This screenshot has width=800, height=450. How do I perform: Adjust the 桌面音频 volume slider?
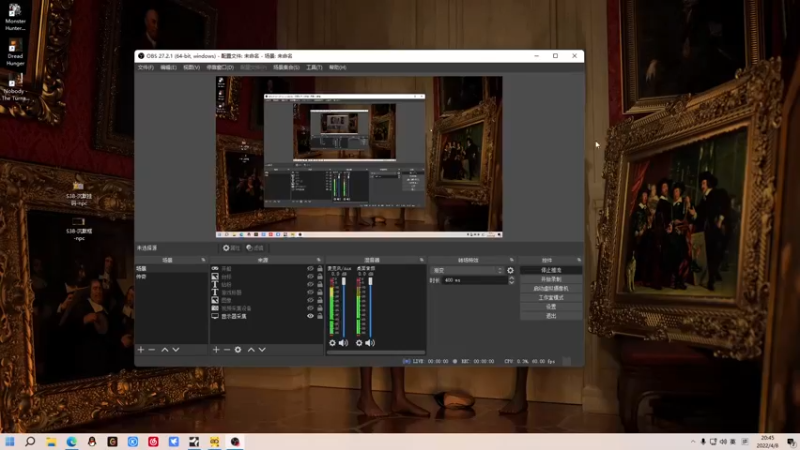tap(370, 305)
